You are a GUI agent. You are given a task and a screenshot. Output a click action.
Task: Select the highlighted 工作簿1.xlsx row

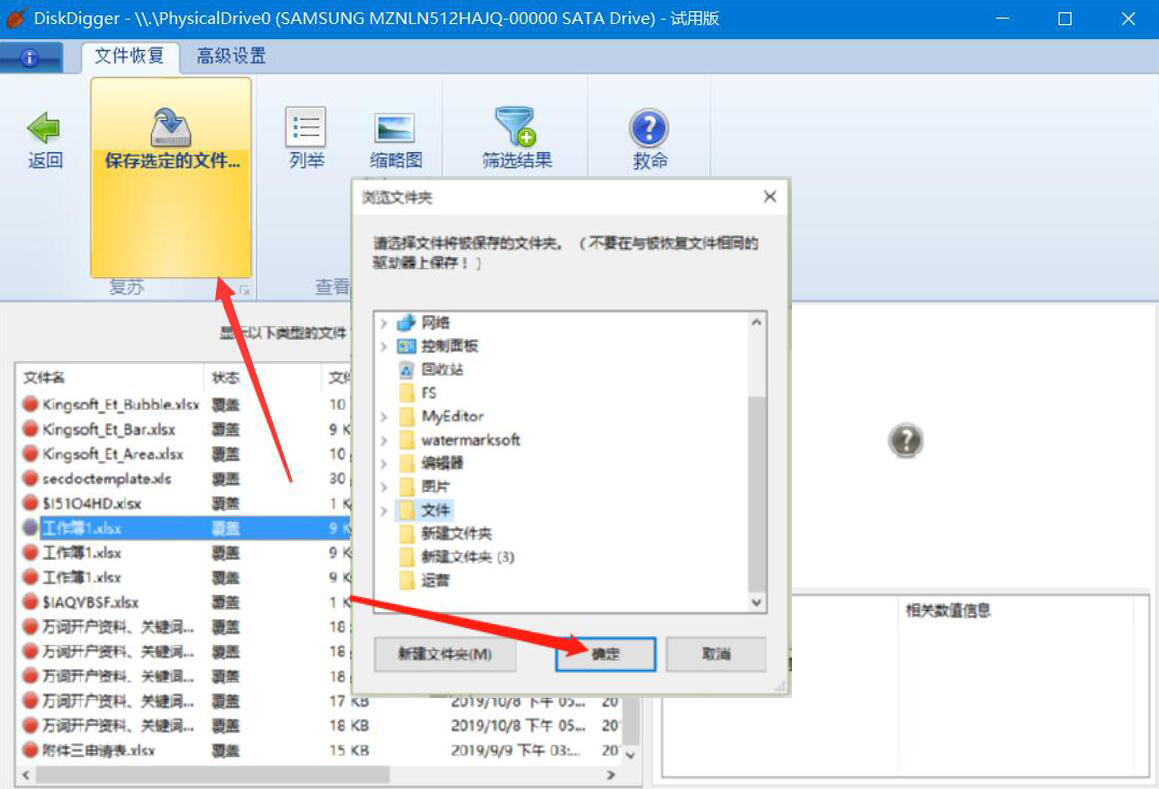pos(185,528)
